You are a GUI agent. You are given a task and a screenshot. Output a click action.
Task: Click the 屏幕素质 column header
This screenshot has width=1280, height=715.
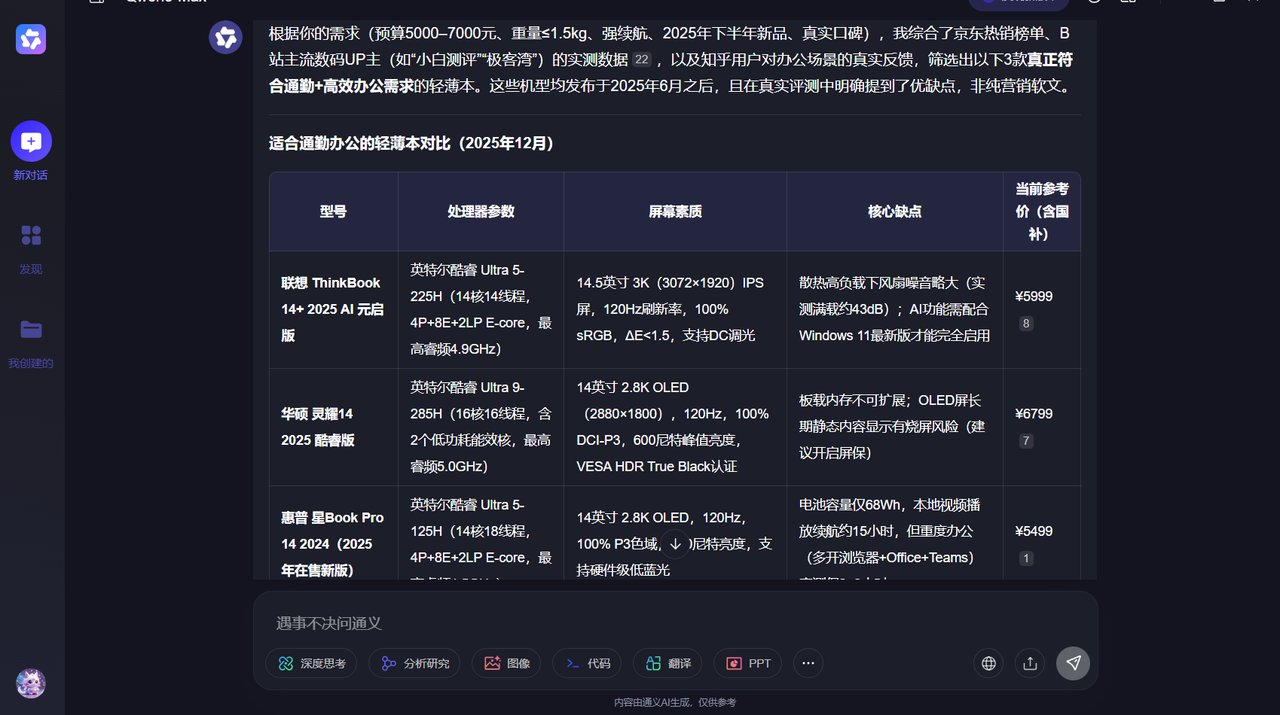tap(675, 211)
